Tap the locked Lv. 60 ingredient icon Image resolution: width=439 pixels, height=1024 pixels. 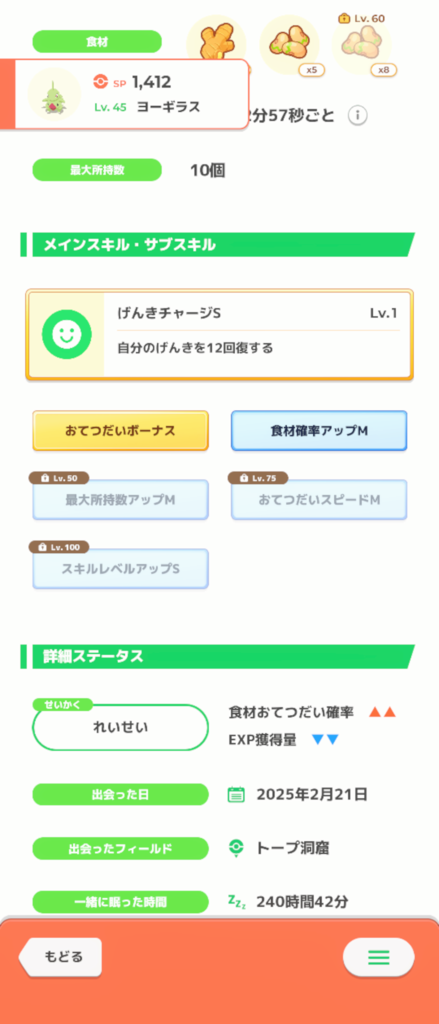(x=361, y=44)
